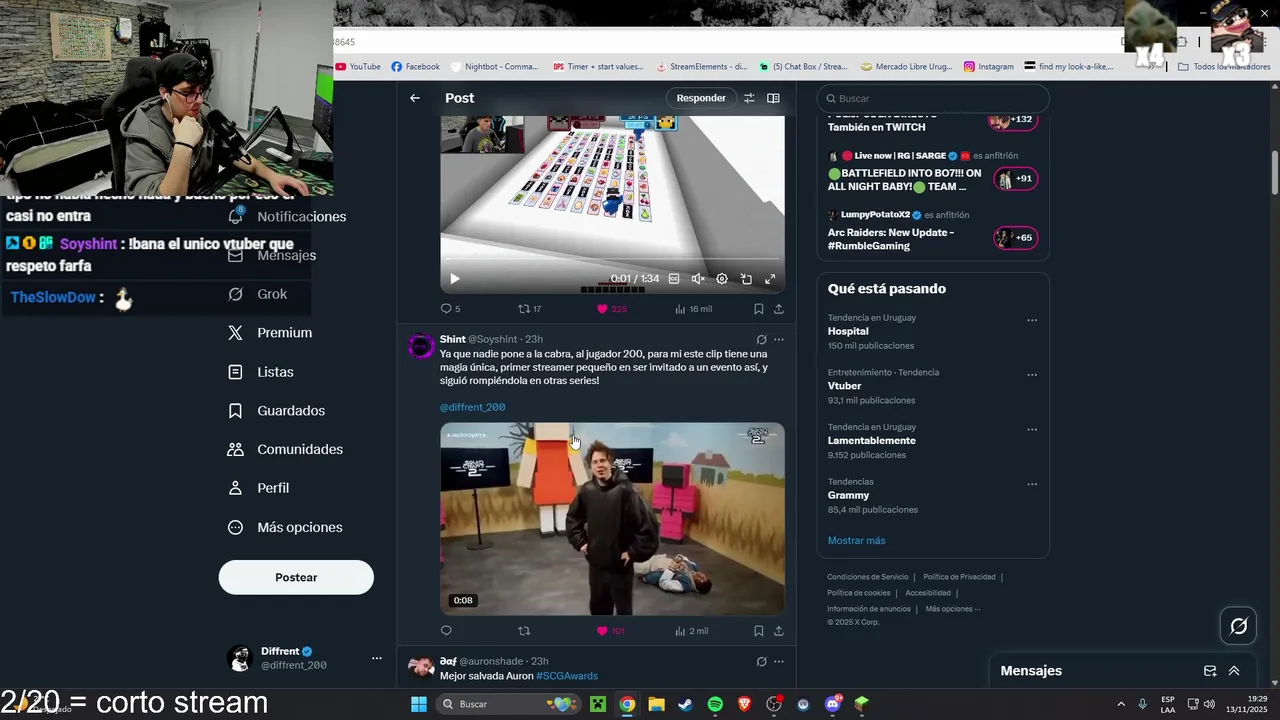This screenshot has width=1280, height=720.
Task: Open more options for Lamentablemente trend
Action: pyautogui.click(x=1032, y=430)
